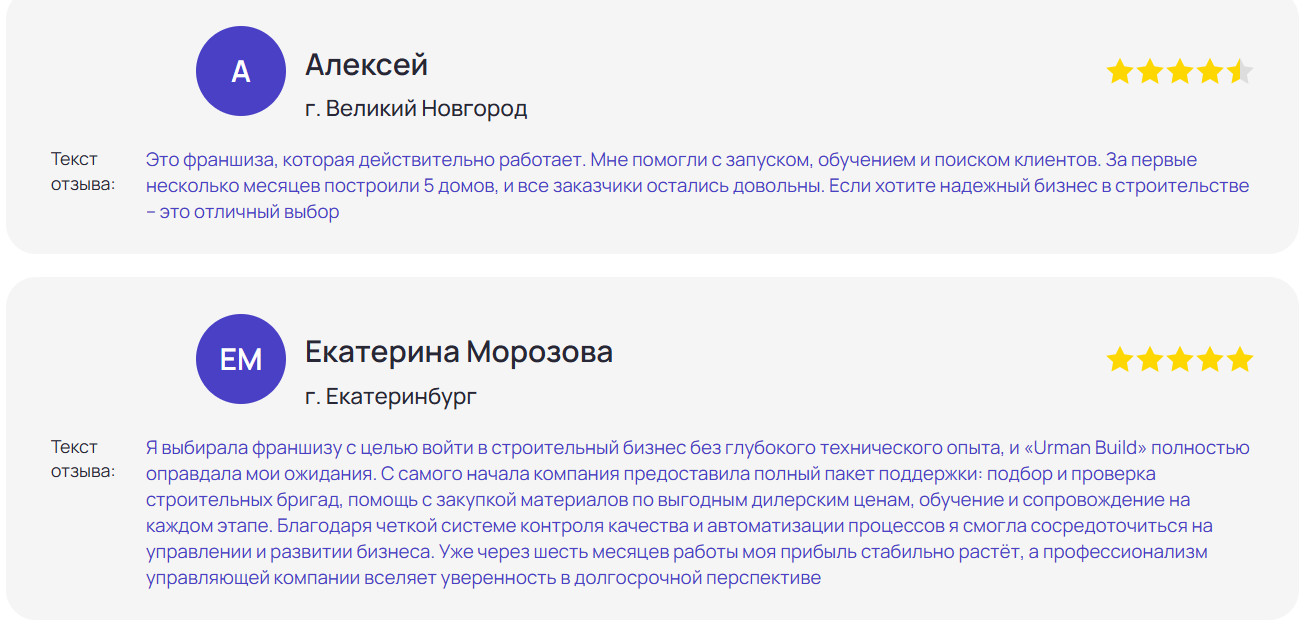Click the half-filled fifth star for Алексей
The image size is (1304, 625).
1240,72
